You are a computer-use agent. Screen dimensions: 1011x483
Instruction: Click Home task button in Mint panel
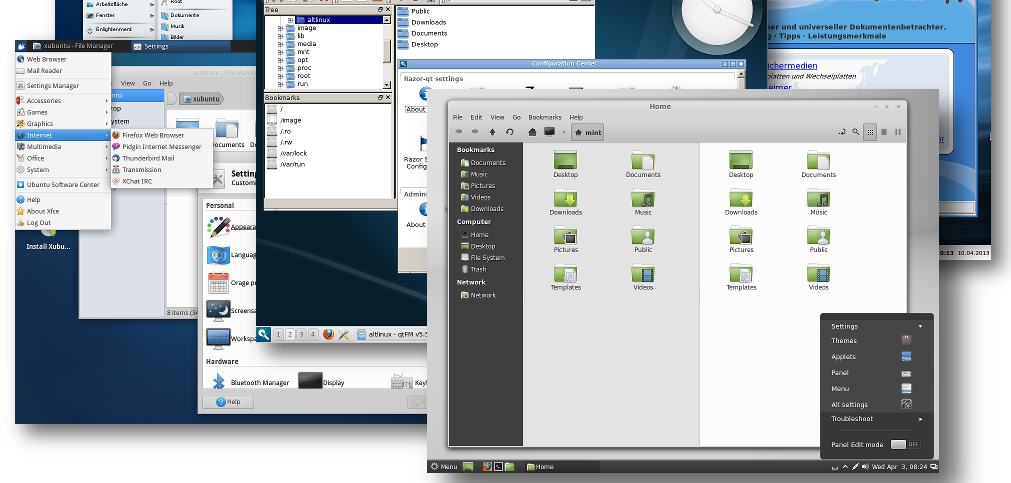pyautogui.click(x=561, y=466)
